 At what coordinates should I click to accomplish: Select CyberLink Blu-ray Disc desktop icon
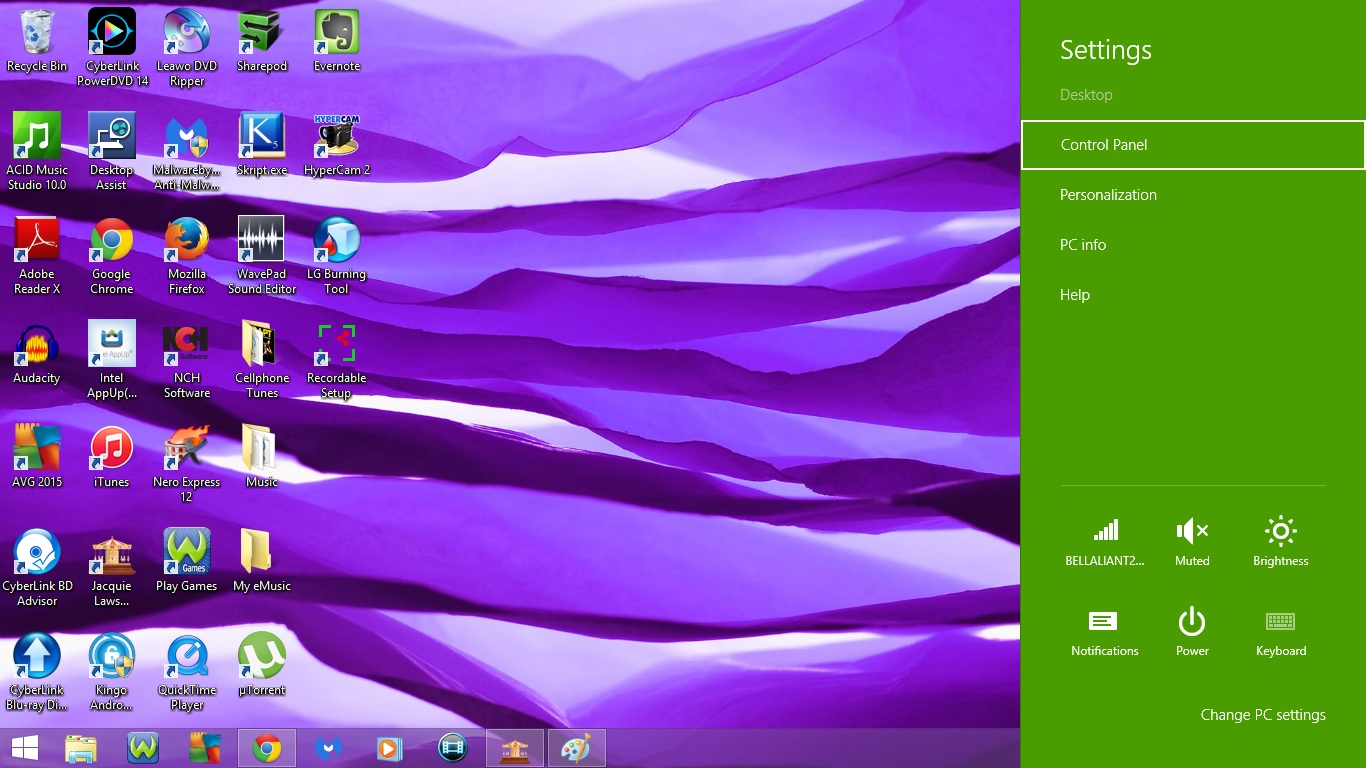37,671
